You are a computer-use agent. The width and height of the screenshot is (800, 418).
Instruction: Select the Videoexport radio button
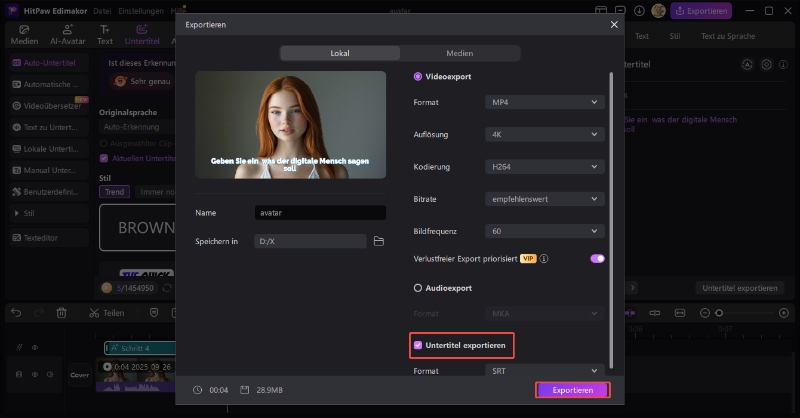click(x=418, y=76)
